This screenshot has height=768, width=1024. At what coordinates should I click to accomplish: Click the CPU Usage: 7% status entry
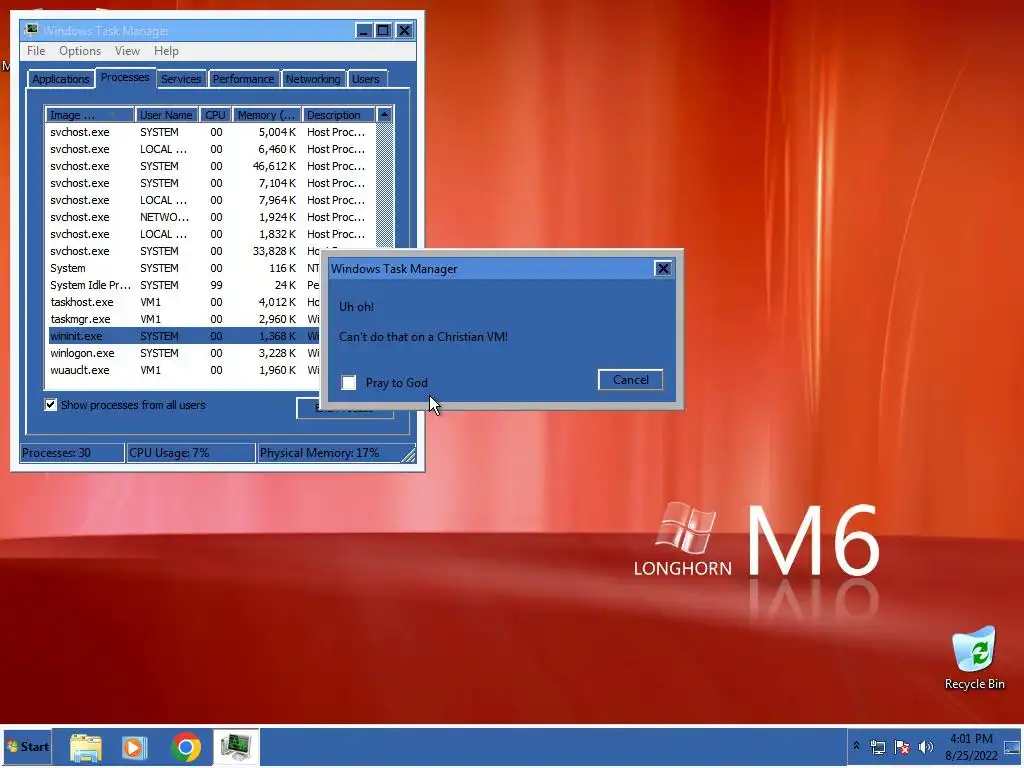(x=190, y=453)
